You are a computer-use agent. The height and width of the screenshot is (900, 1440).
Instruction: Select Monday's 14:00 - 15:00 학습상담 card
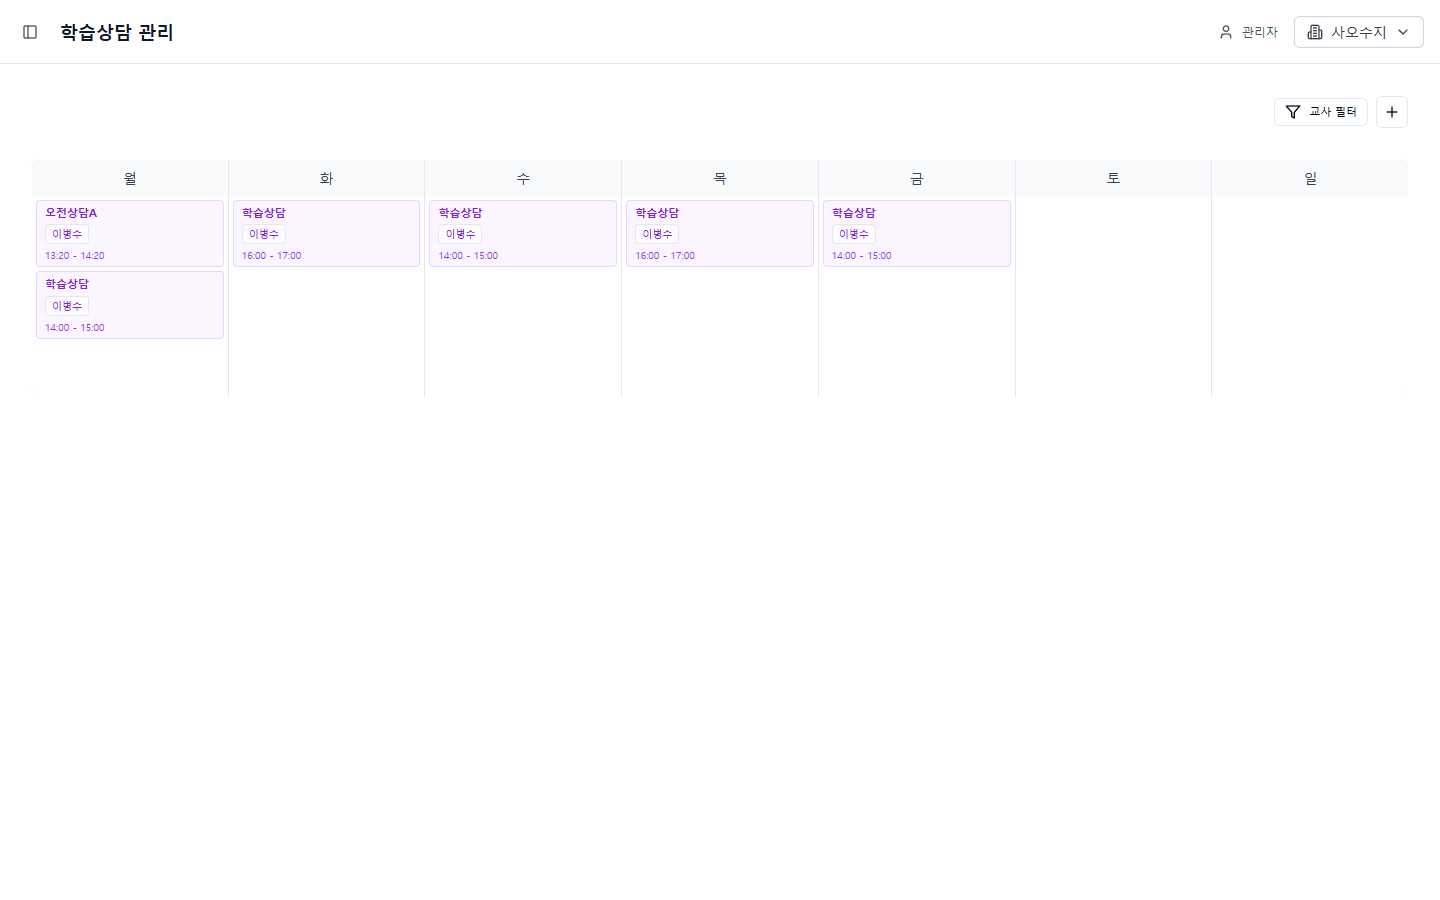[130, 305]
